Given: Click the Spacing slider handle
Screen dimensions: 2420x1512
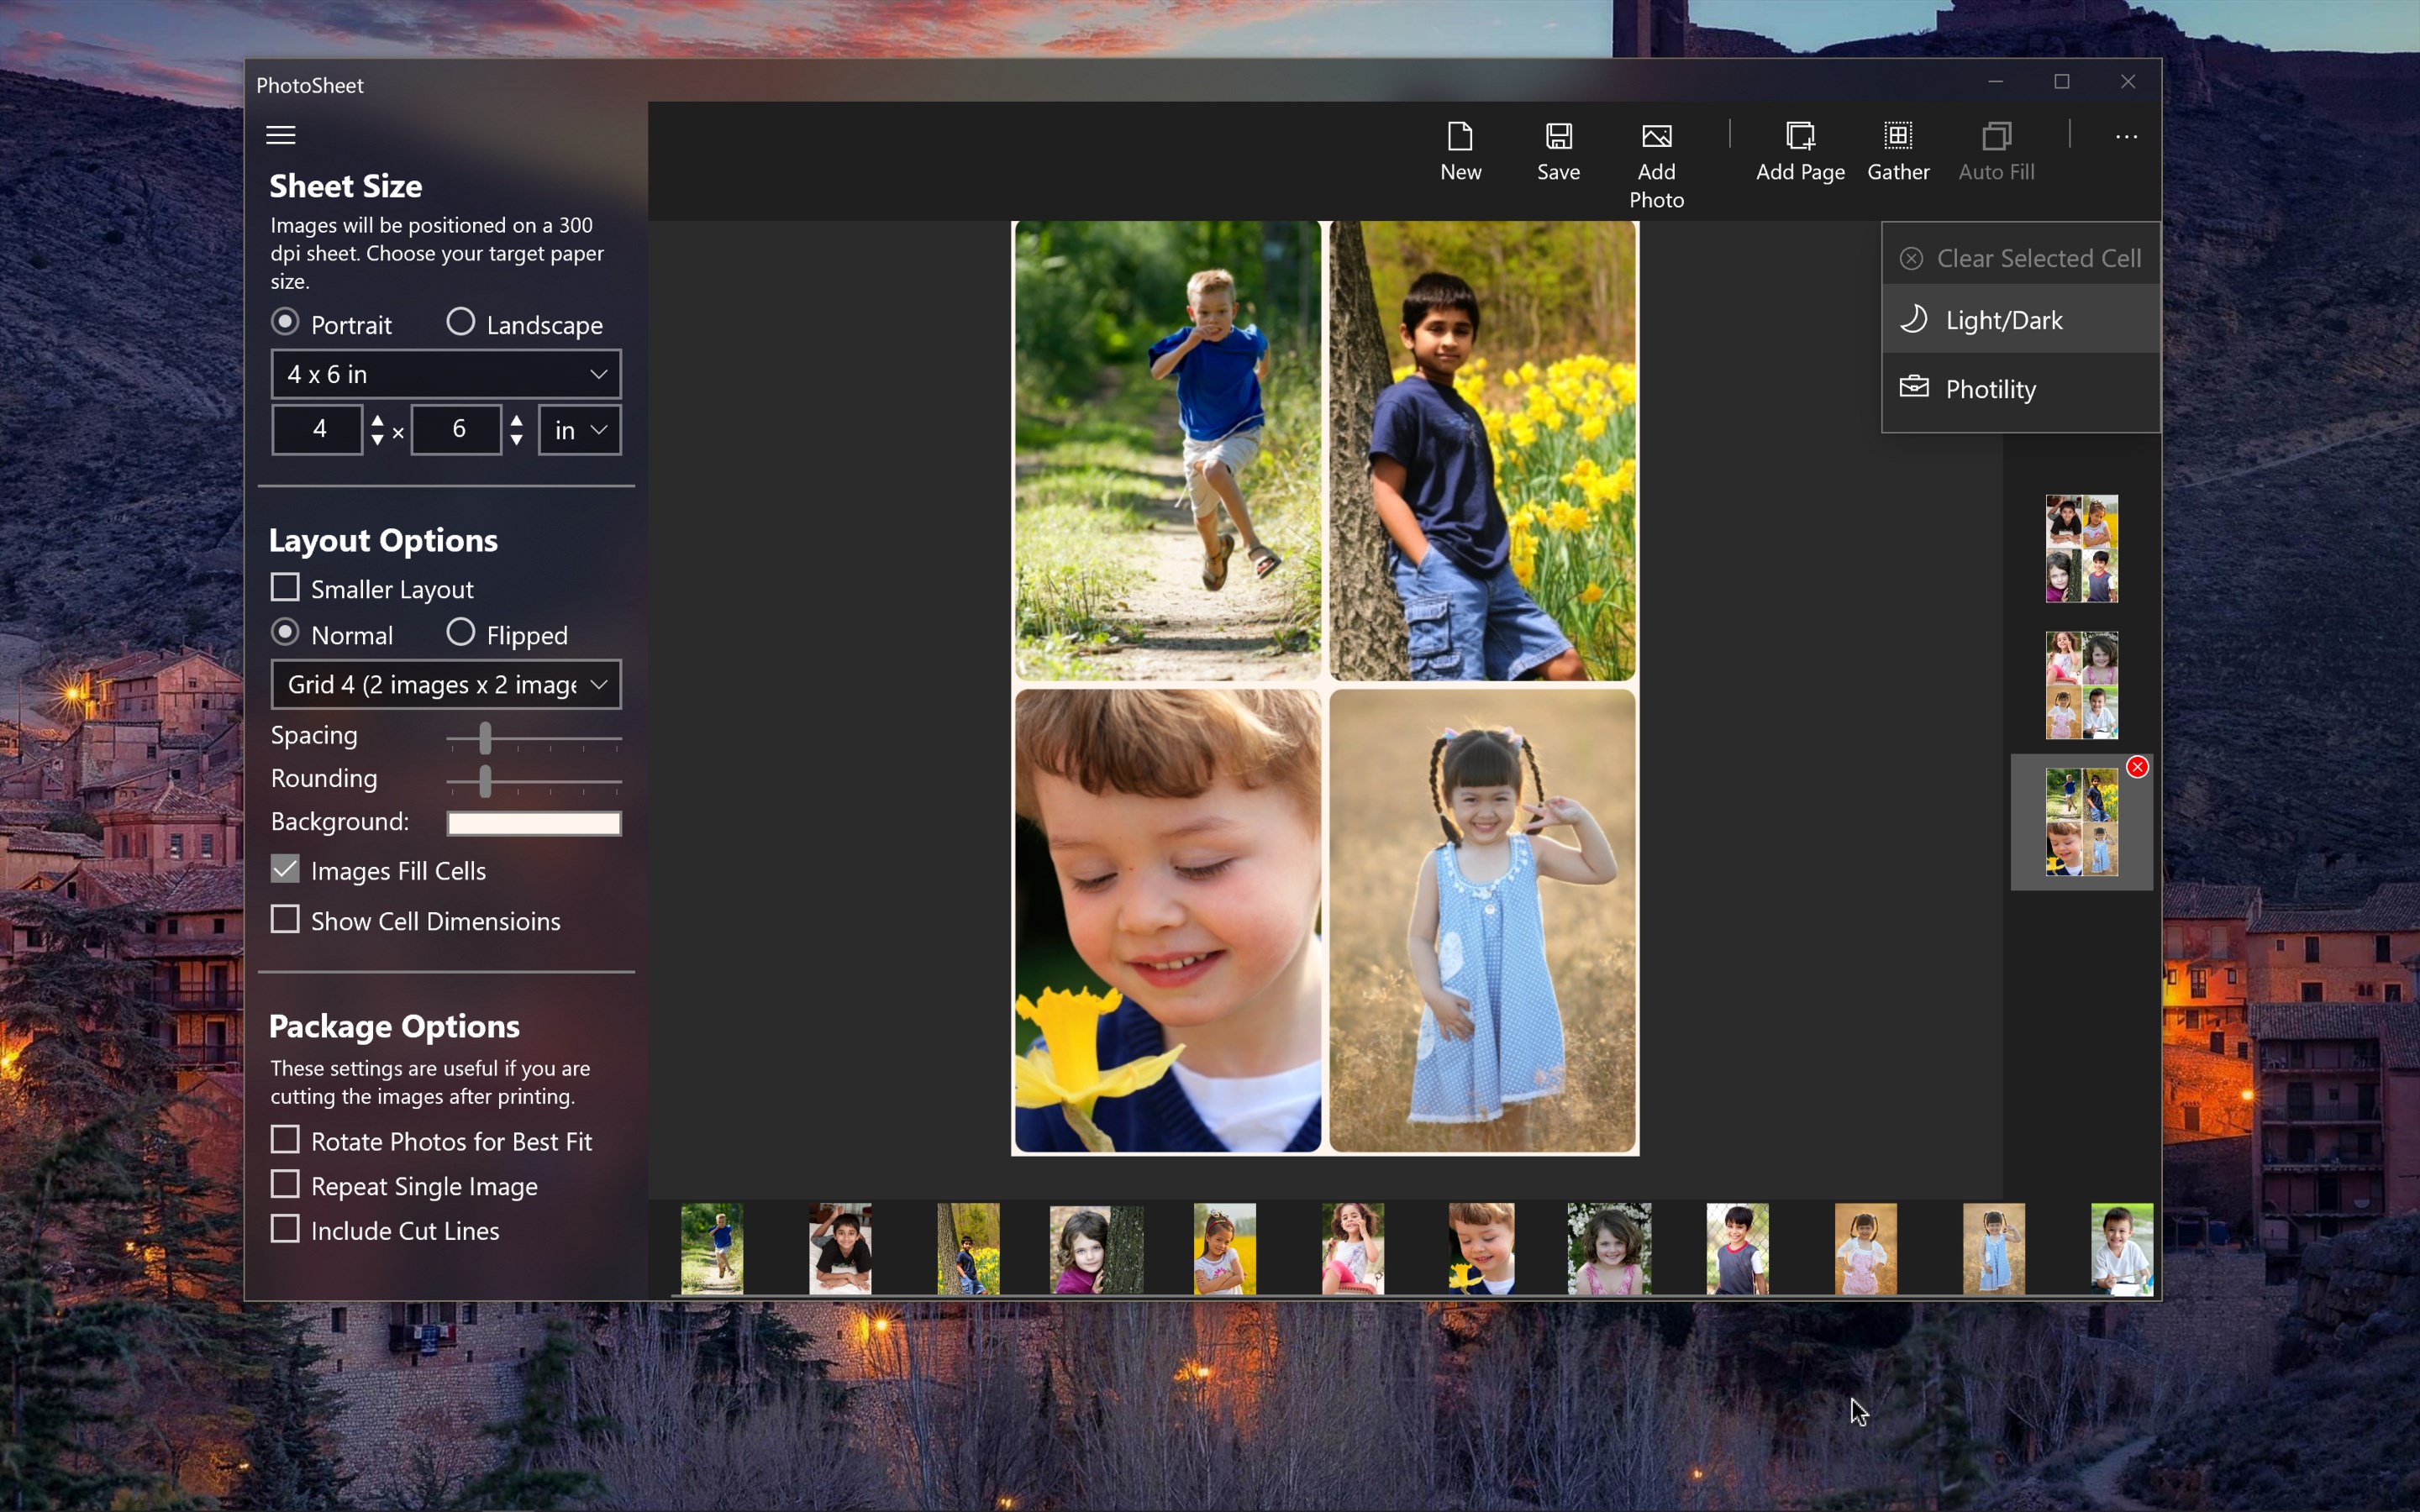Looking at the screenshot, I should [485, 739].
